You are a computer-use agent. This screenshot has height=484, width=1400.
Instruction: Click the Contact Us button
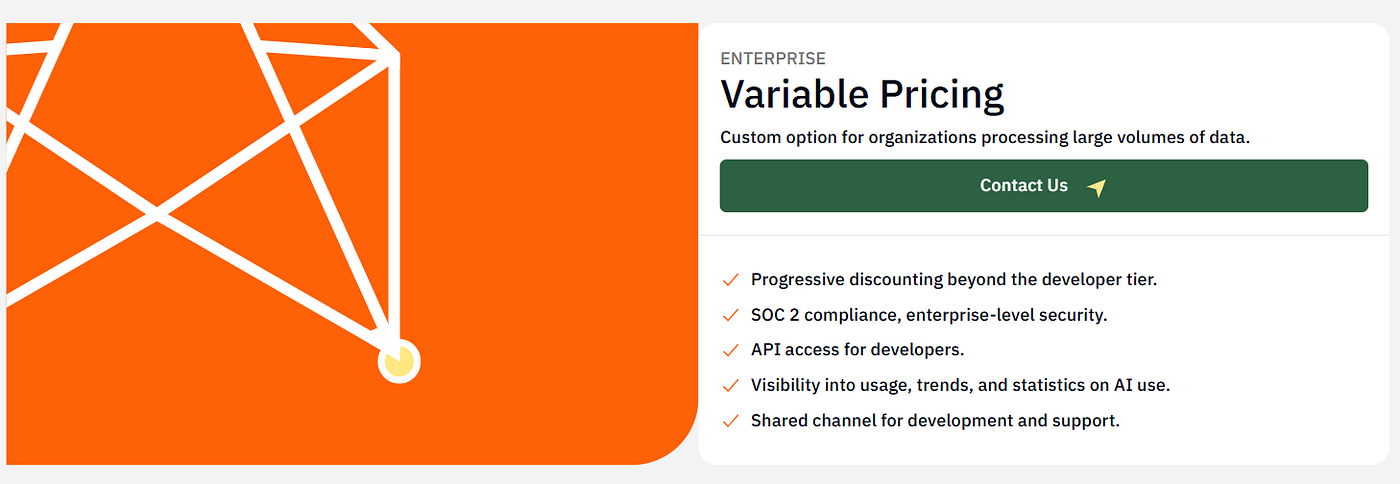pos(1043,186)
